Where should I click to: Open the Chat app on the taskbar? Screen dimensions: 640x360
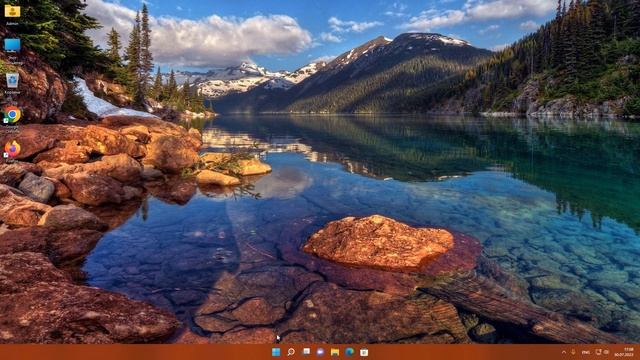320,352
